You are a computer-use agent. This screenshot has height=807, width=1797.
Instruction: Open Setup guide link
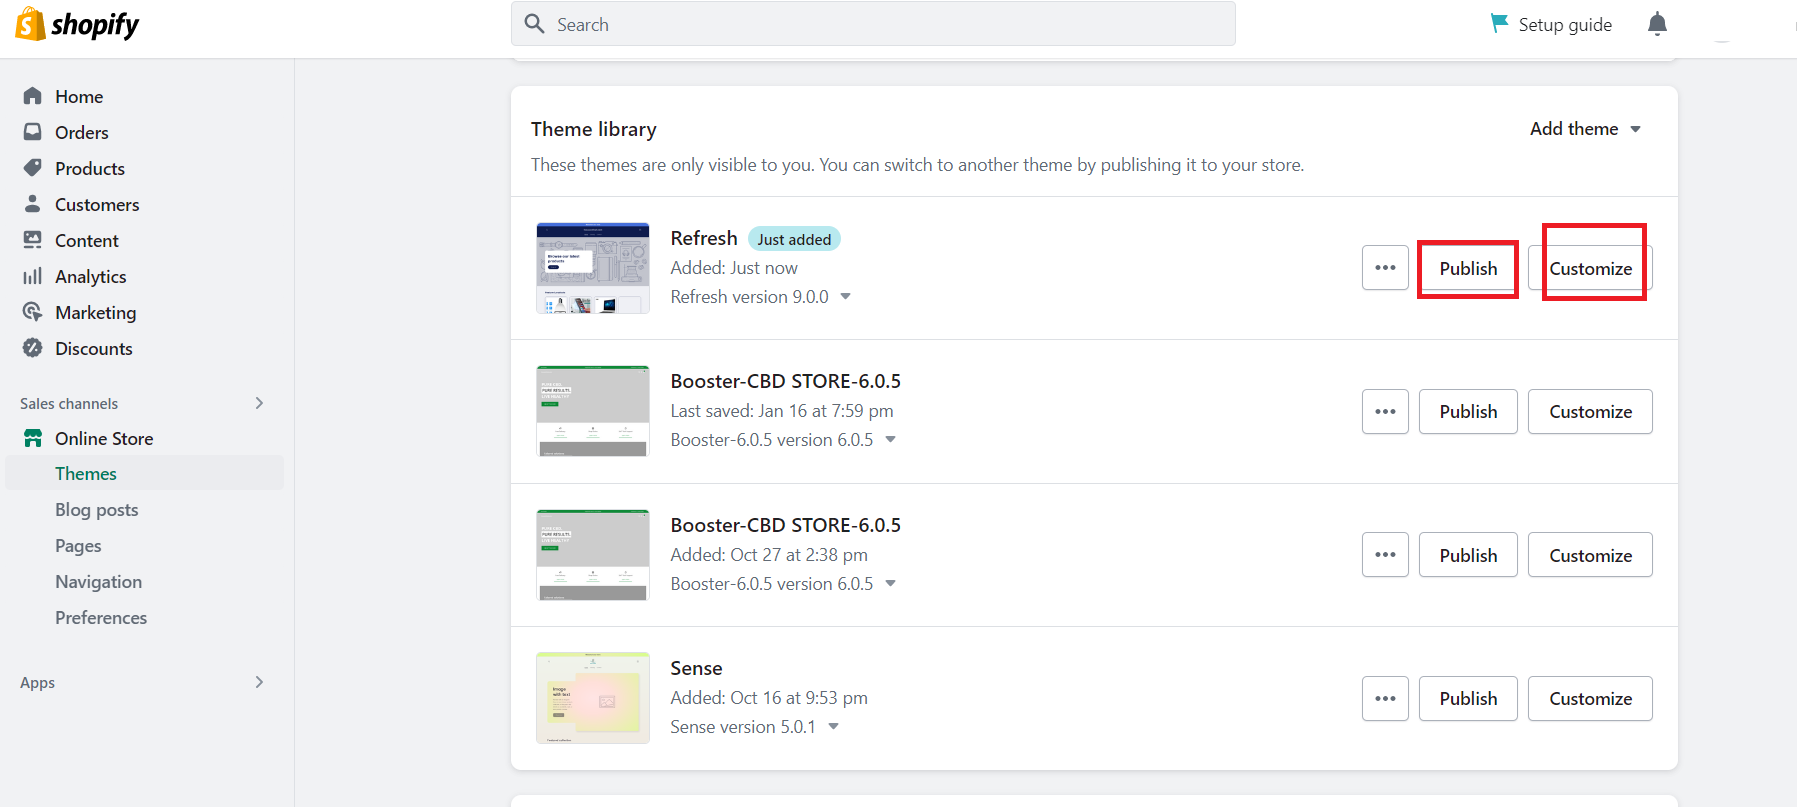click(x=1565, y=24)
